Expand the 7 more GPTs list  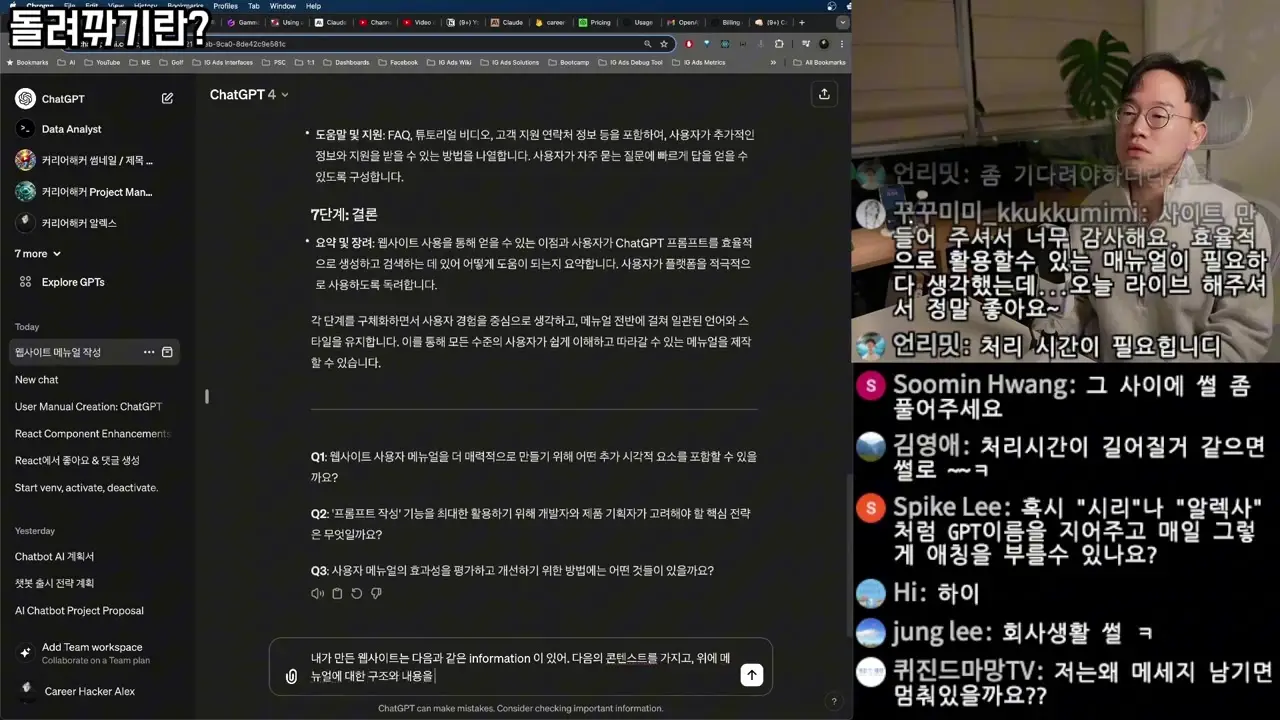click(x=38, y=254)
